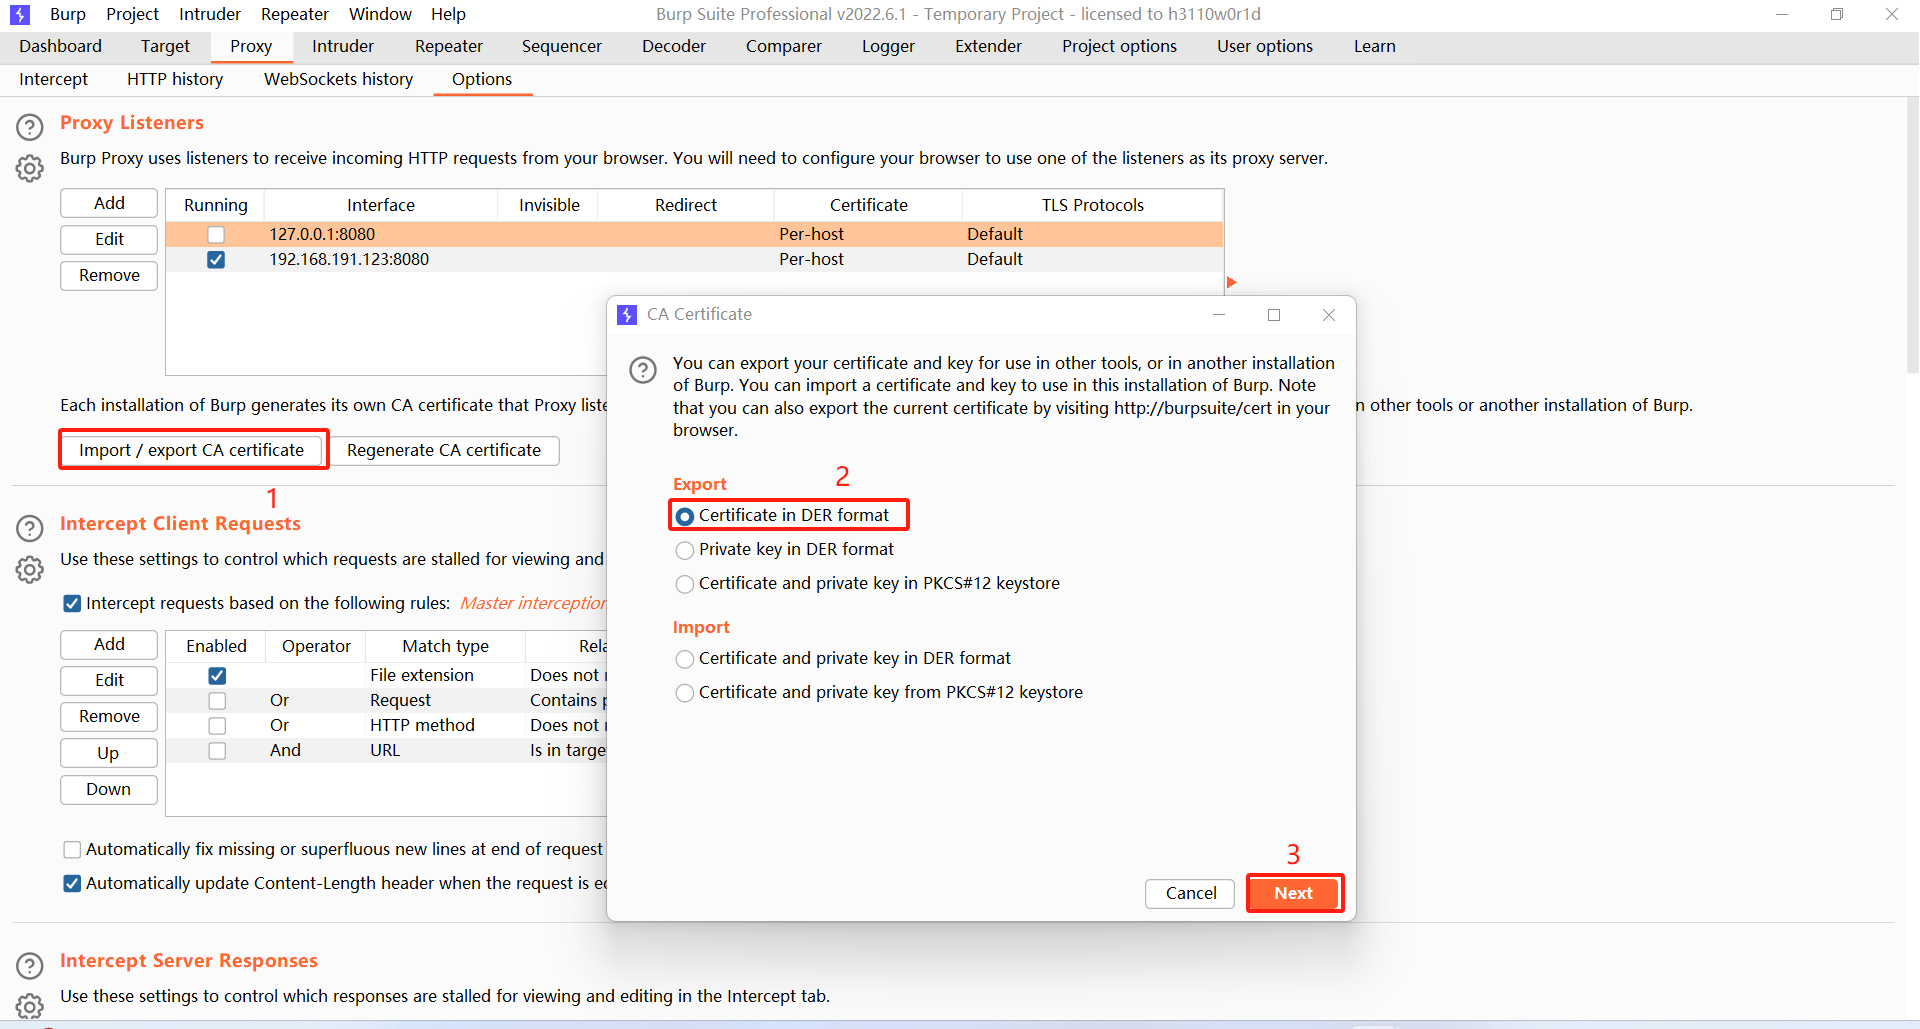The width and height of the screenshot is (1920, 1029).
Task: Click Cancel in CA Certificate dialog
Action: pos(1191,893)
